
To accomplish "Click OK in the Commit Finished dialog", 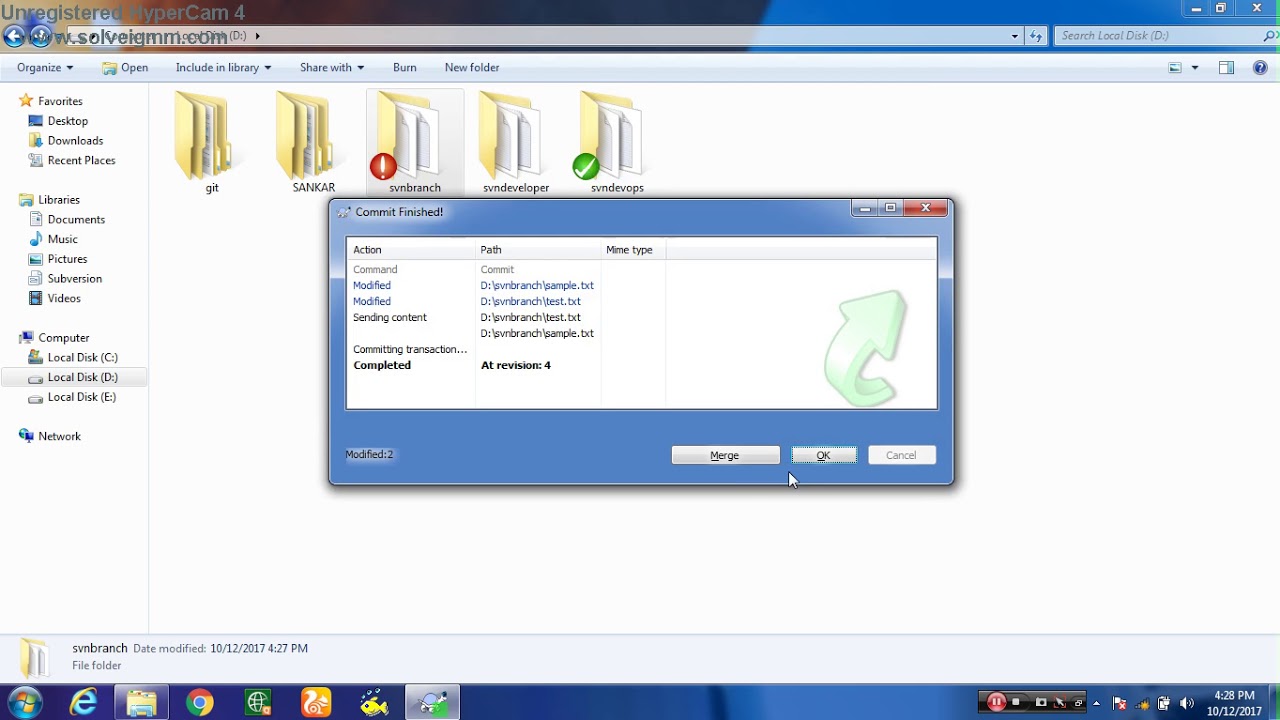I will pos(823,455).
